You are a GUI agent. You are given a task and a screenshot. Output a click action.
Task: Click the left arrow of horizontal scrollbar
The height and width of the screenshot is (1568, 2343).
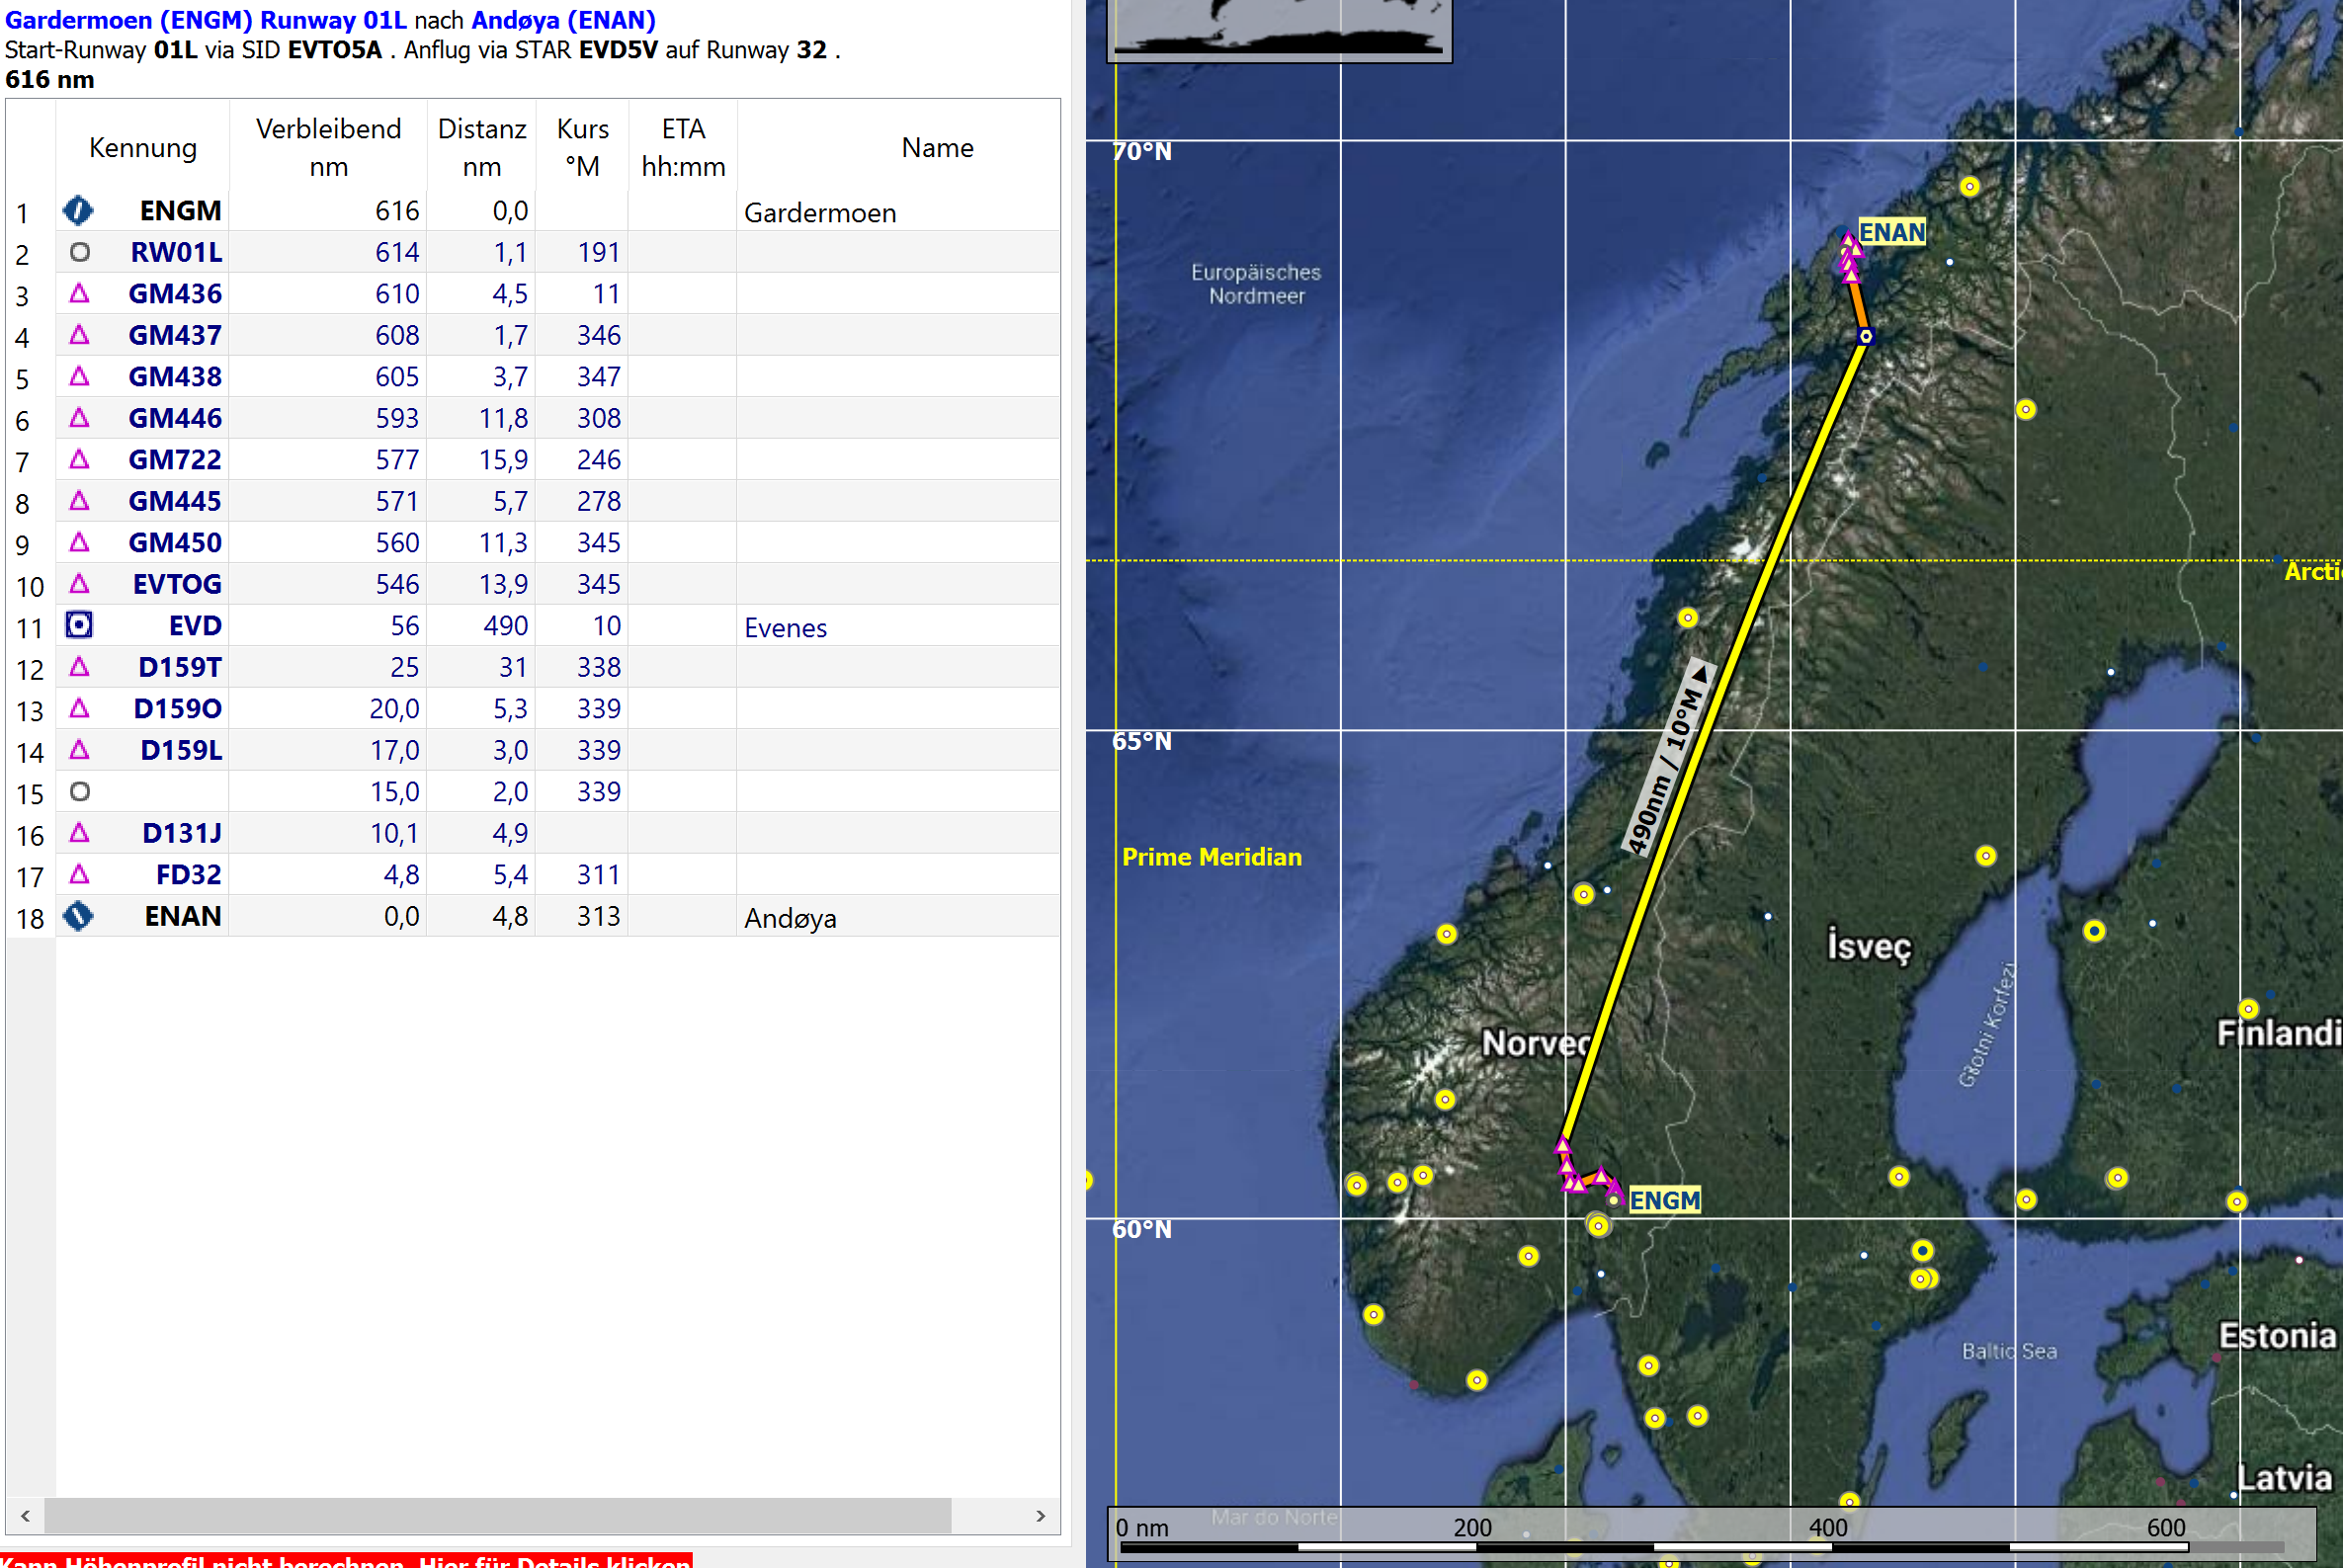[x=25, y=1516]
